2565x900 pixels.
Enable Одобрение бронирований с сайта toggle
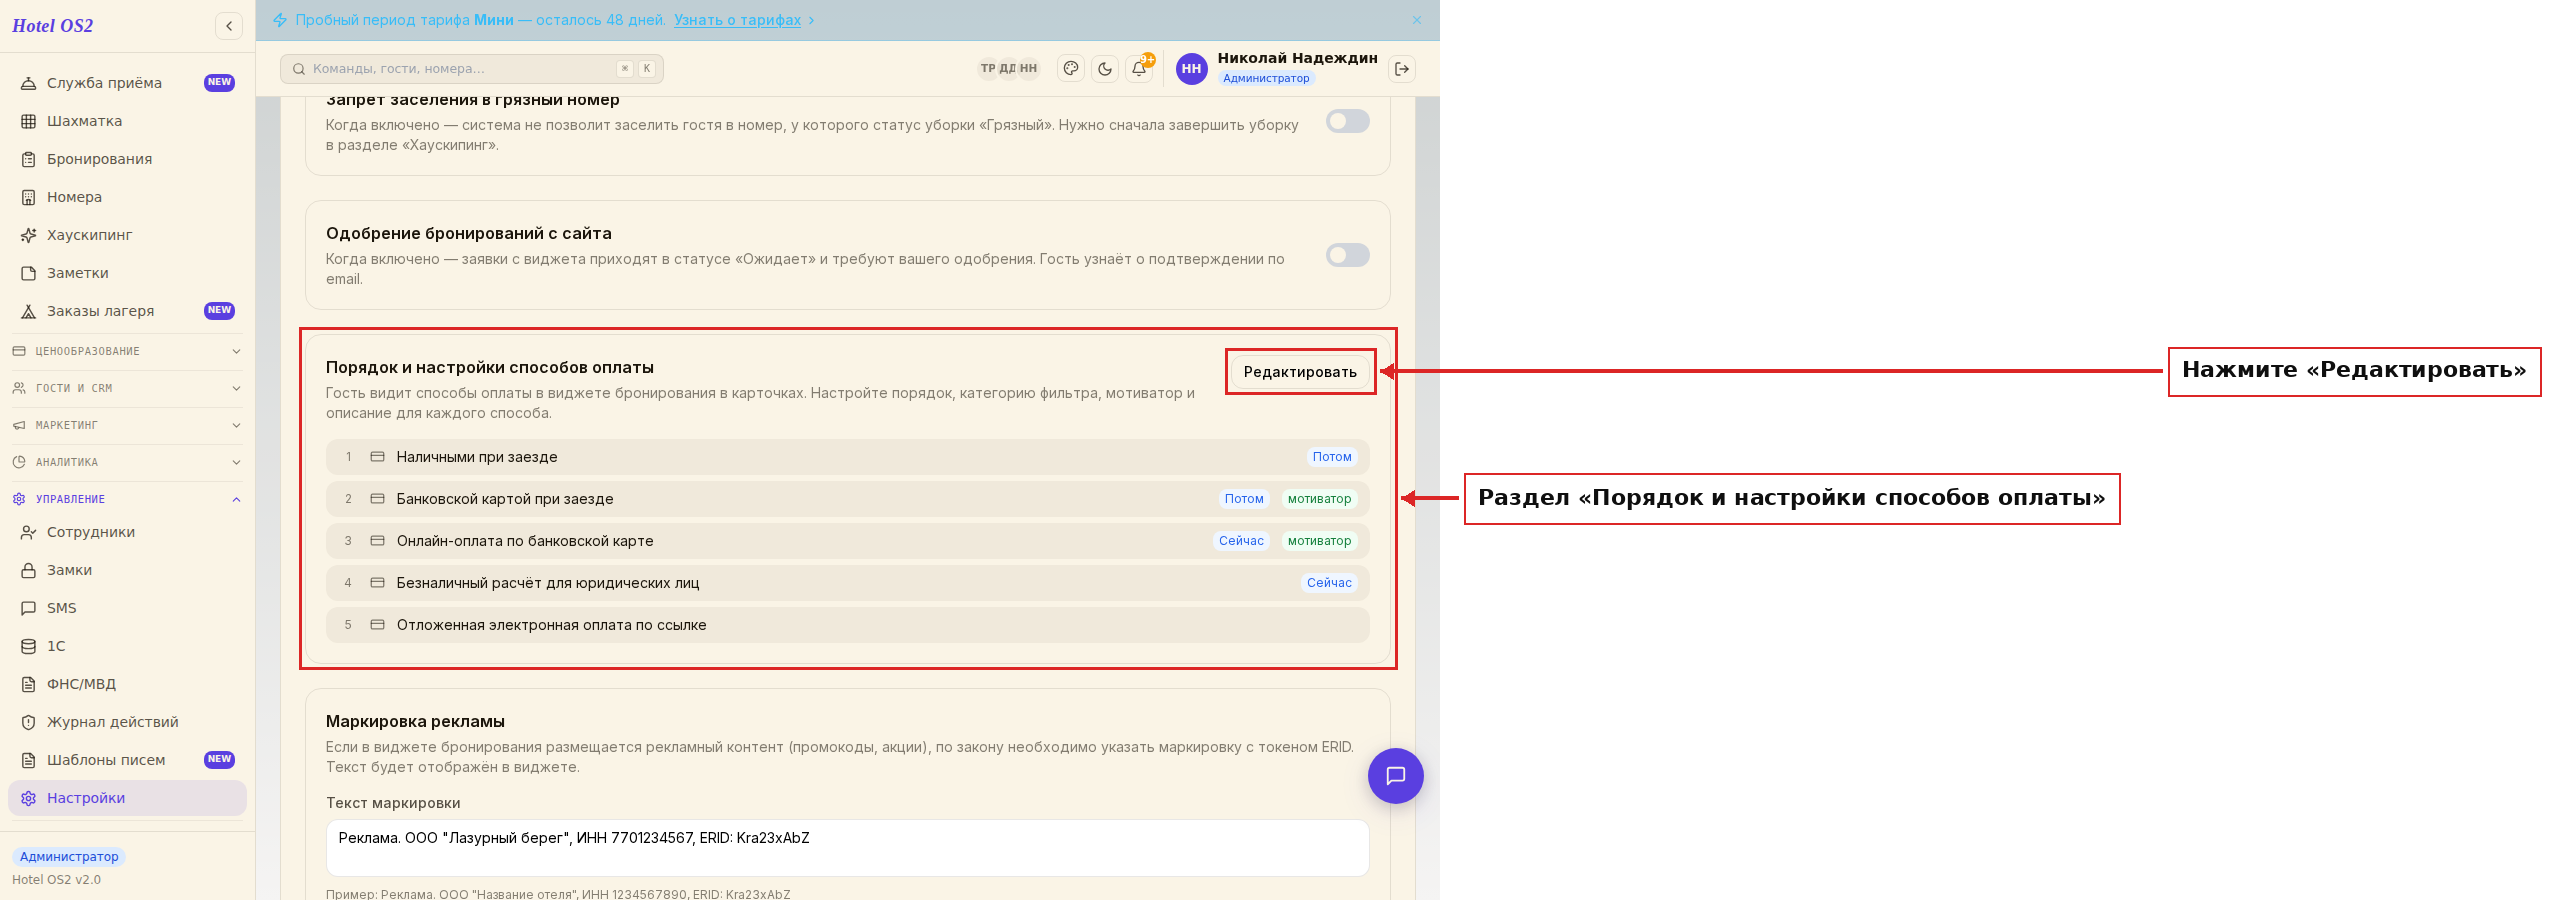click(x=1348, y=255)
